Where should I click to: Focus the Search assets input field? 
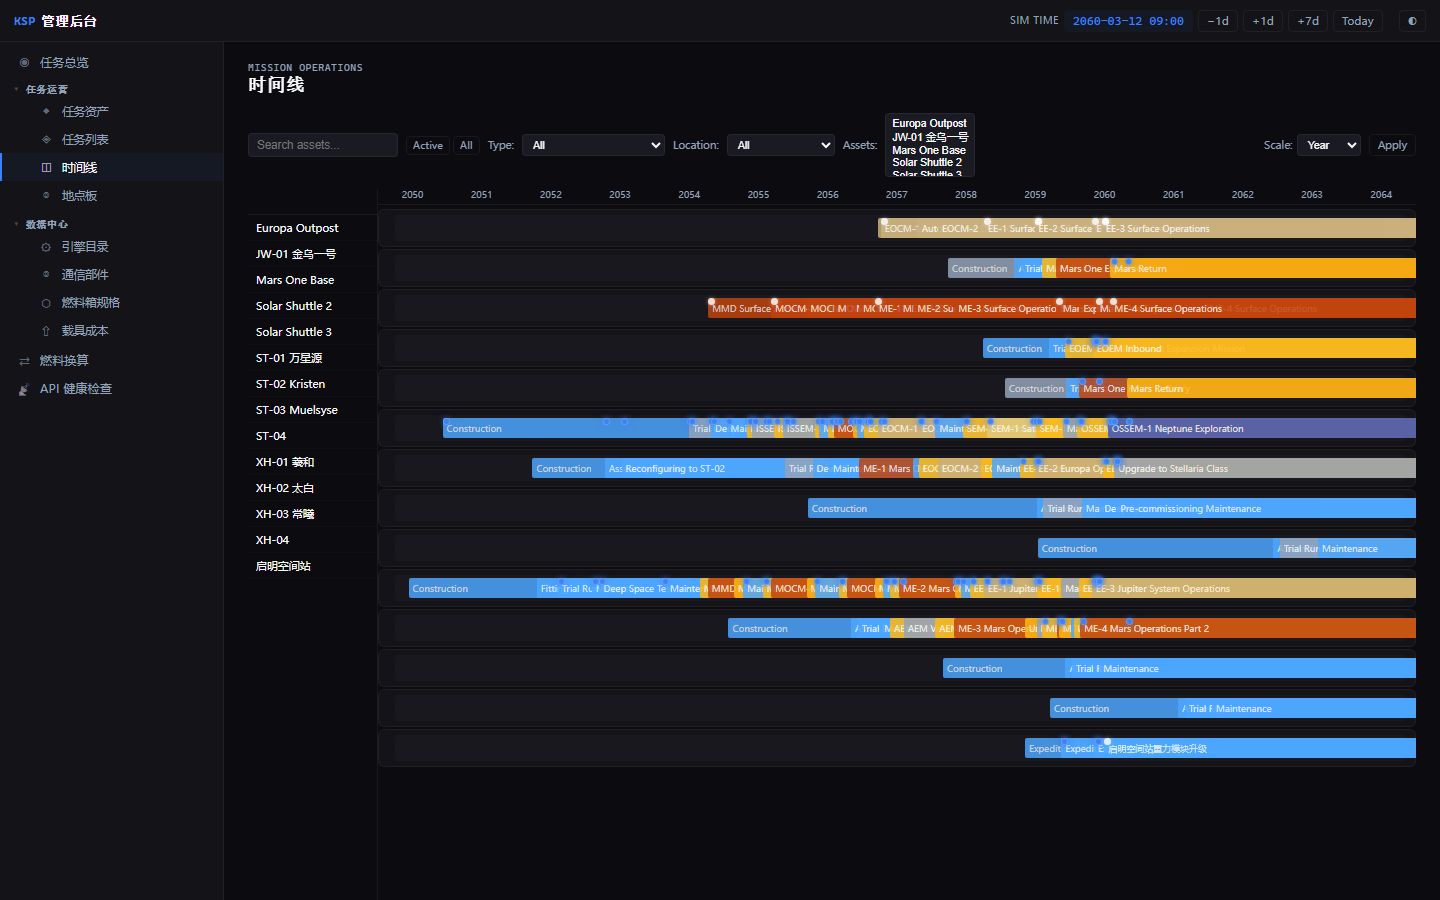[x=323, y=145]
